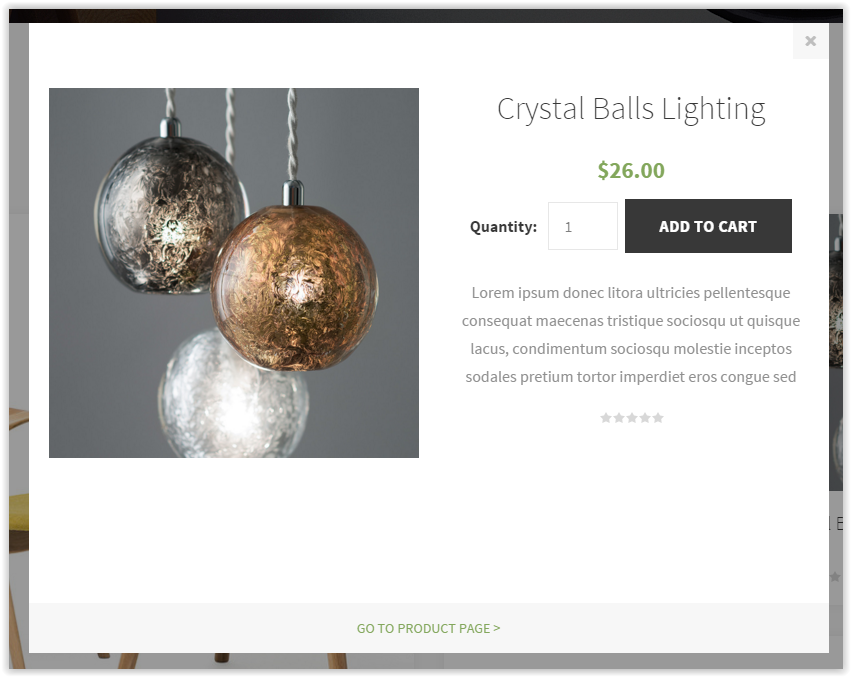851x677 pixels.
Task: Click the $26.00 price text
Action: [x=631, y=170]
